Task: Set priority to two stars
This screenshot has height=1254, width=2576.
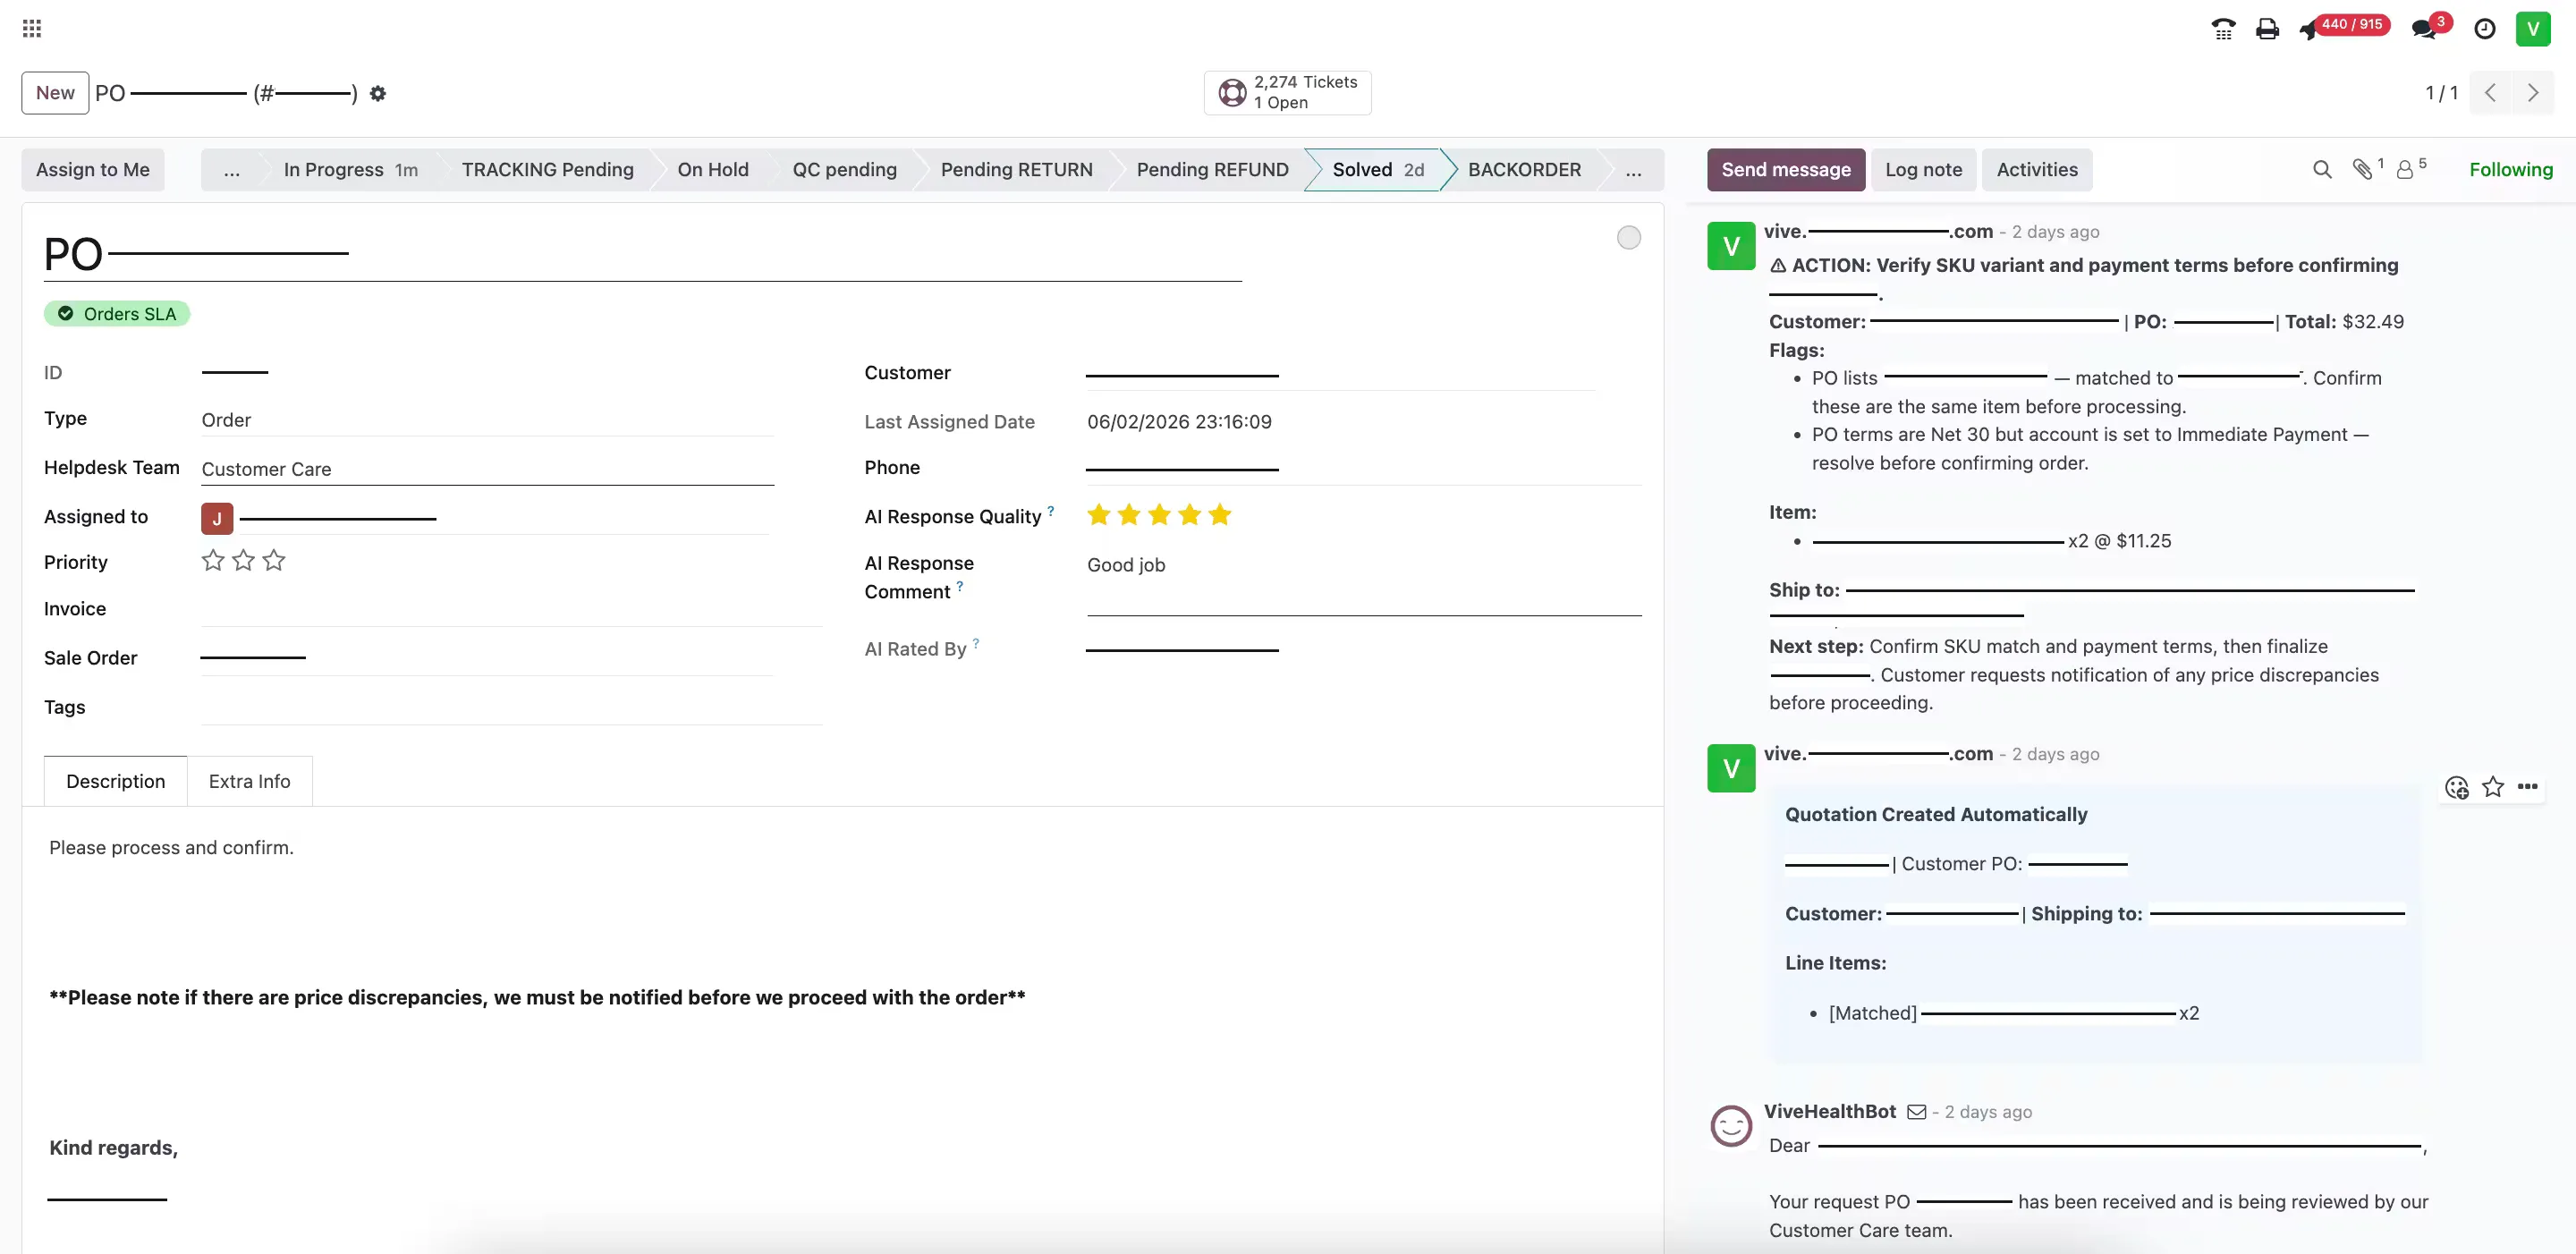Action: [x=243, y=561]
